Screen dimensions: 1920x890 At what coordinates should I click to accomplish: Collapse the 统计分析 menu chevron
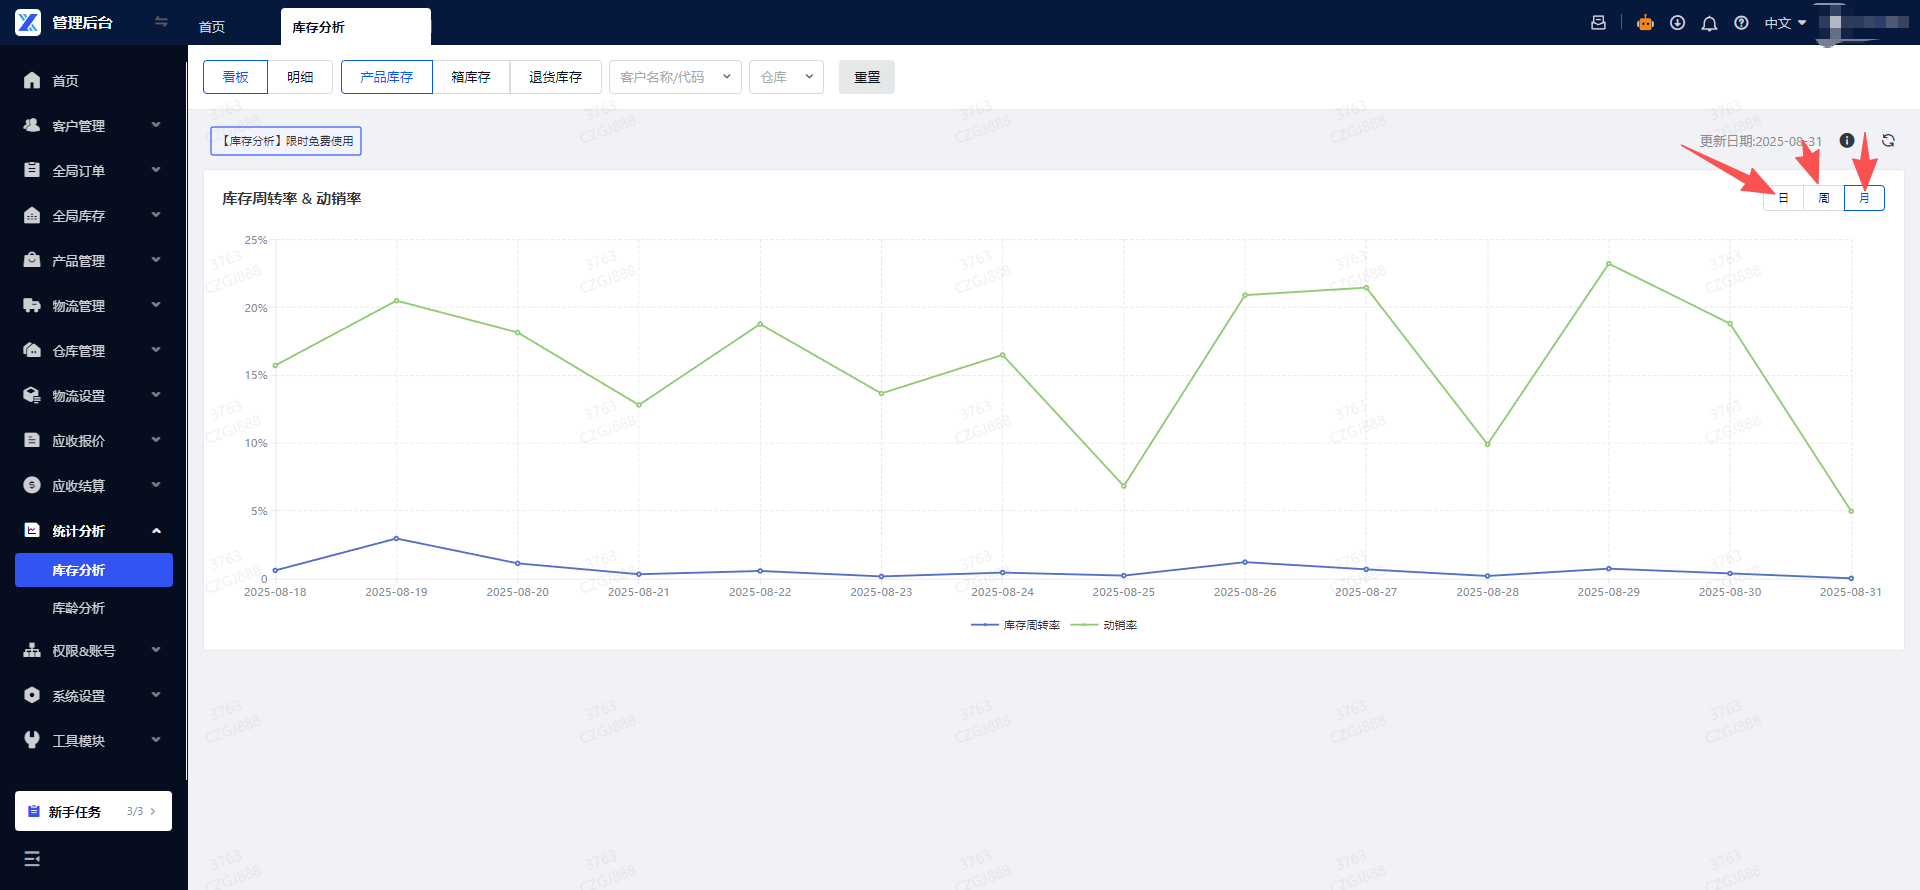click(x=156, y=531)
